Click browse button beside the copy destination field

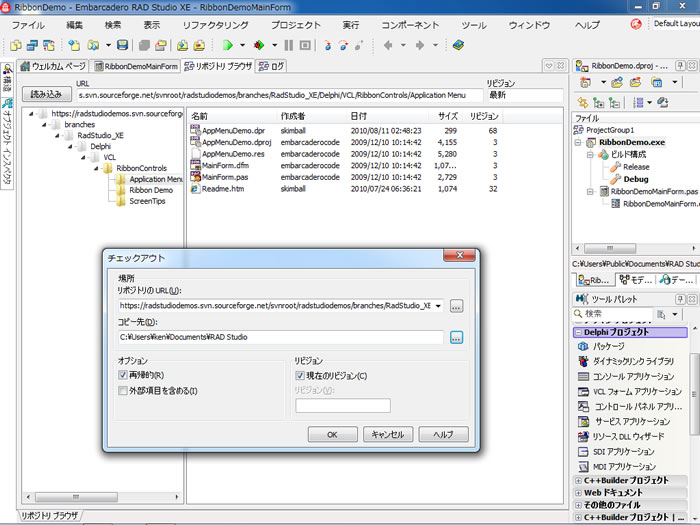point(456,338)
